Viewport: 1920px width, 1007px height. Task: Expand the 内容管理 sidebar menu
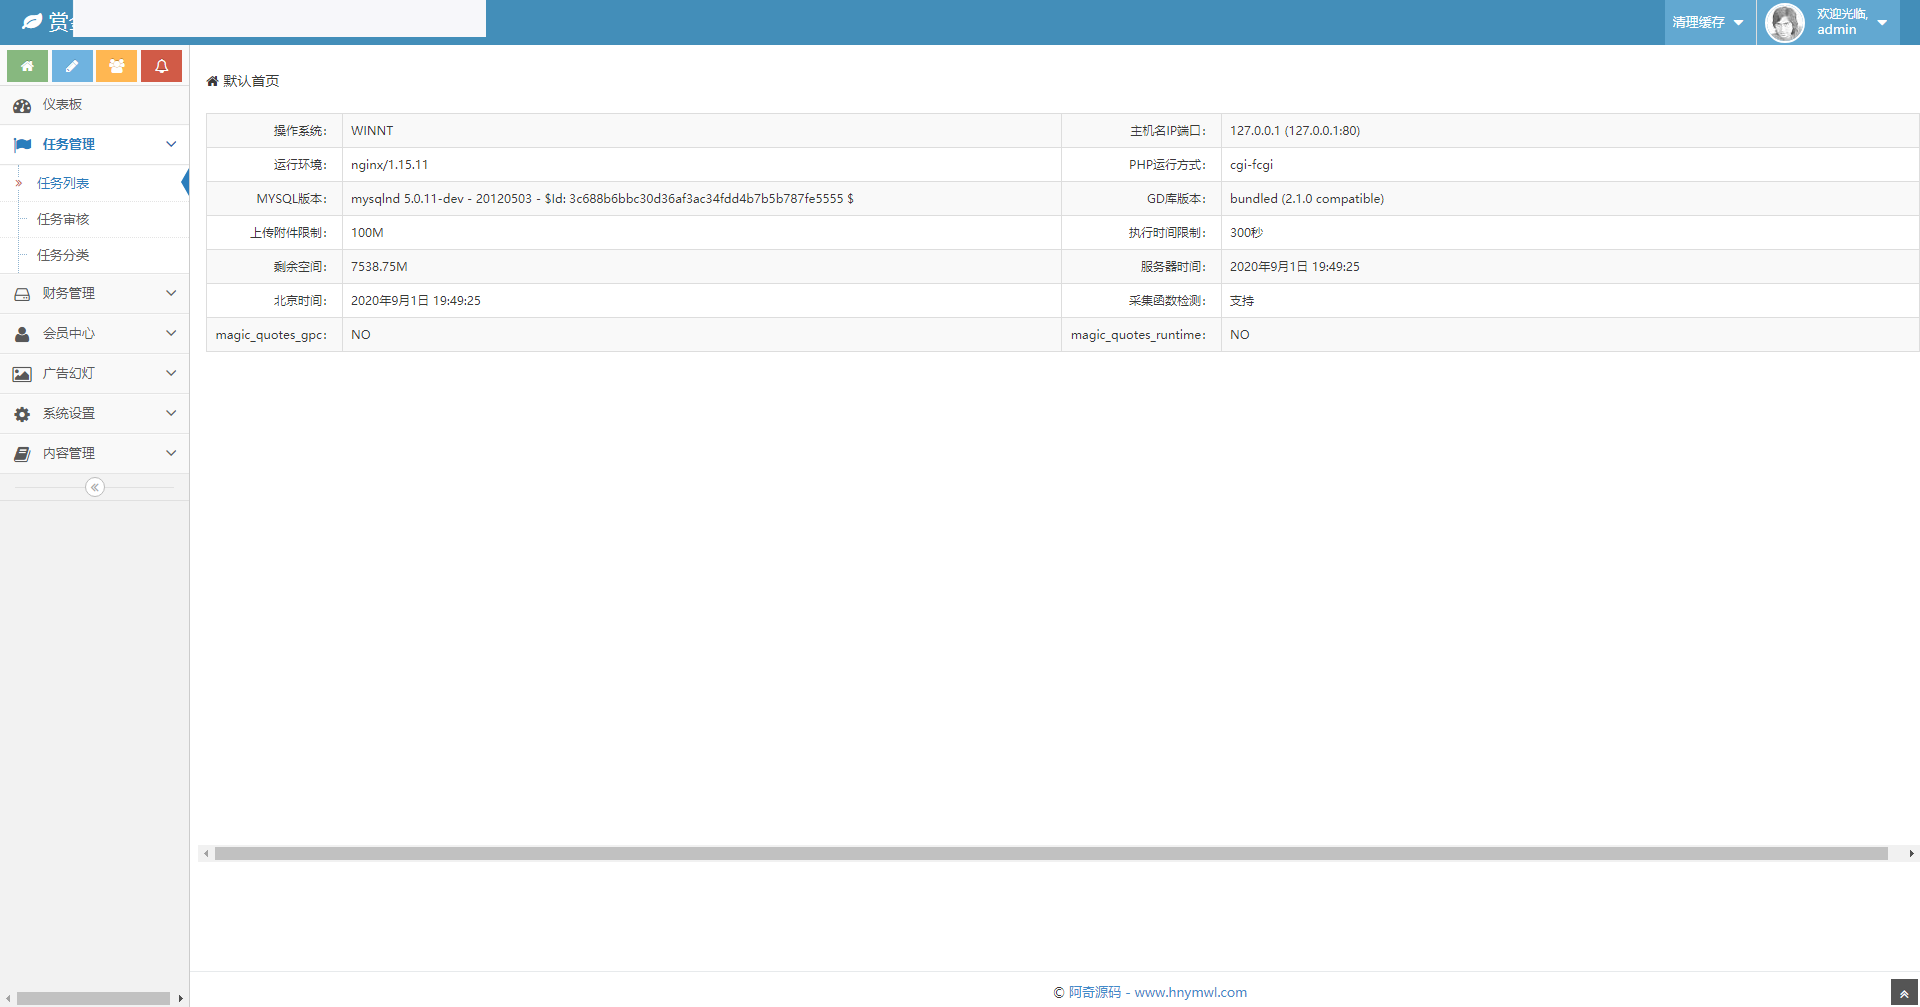(94, 453)
